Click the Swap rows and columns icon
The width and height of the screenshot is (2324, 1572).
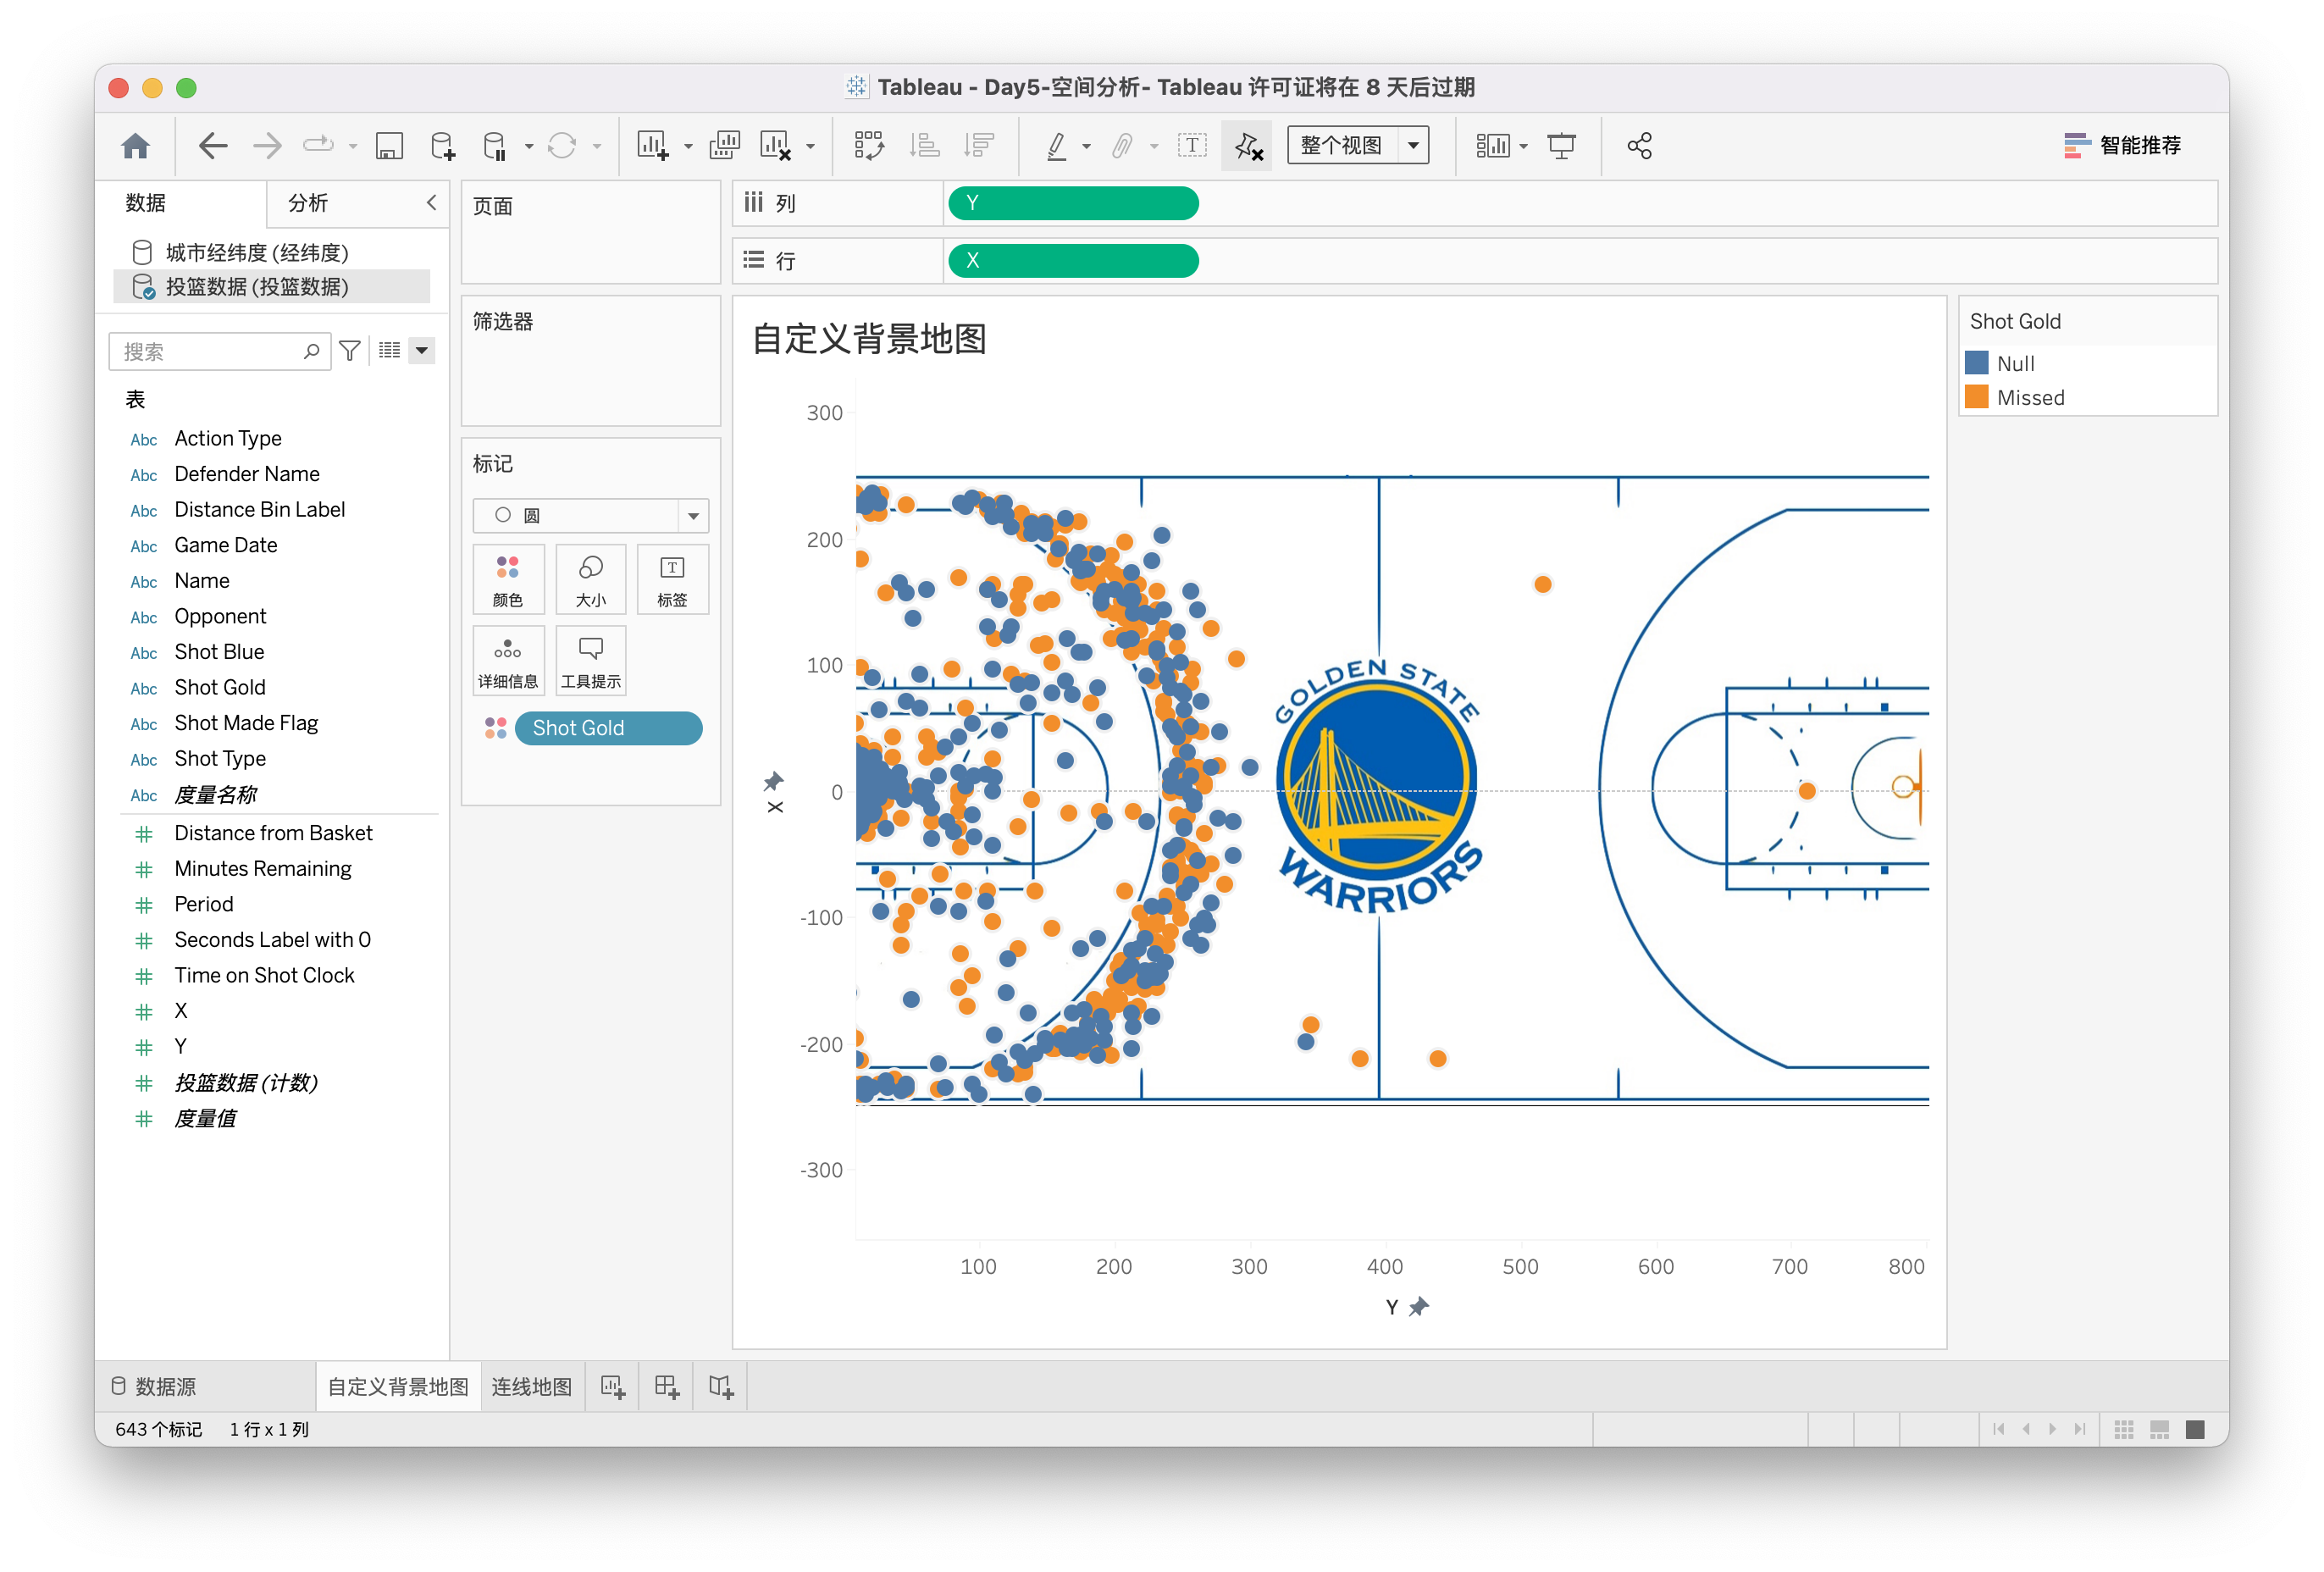(x=869, y=146)
